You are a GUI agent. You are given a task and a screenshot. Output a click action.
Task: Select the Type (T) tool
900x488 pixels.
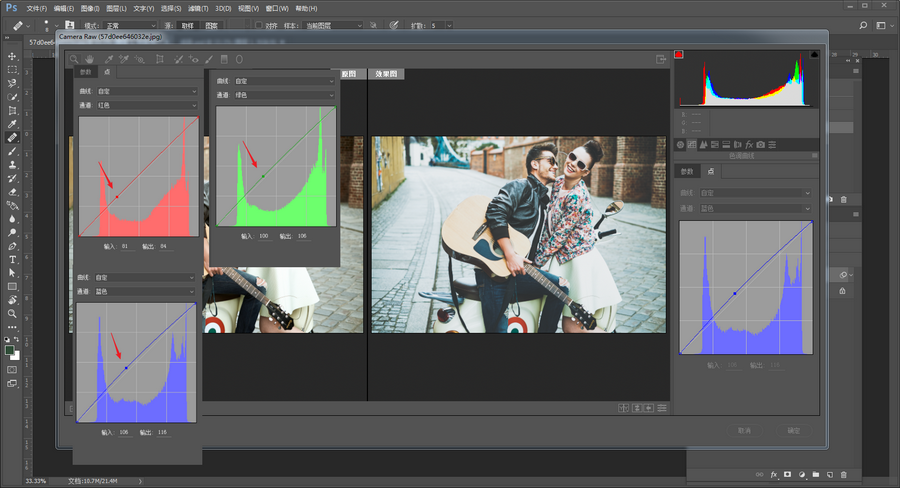click(12, 259)
